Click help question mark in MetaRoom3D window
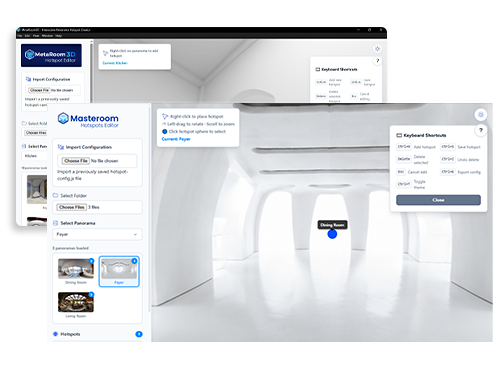Image resolution: width=503 pixels, height=375 pixels. click(x=377, y=61)
